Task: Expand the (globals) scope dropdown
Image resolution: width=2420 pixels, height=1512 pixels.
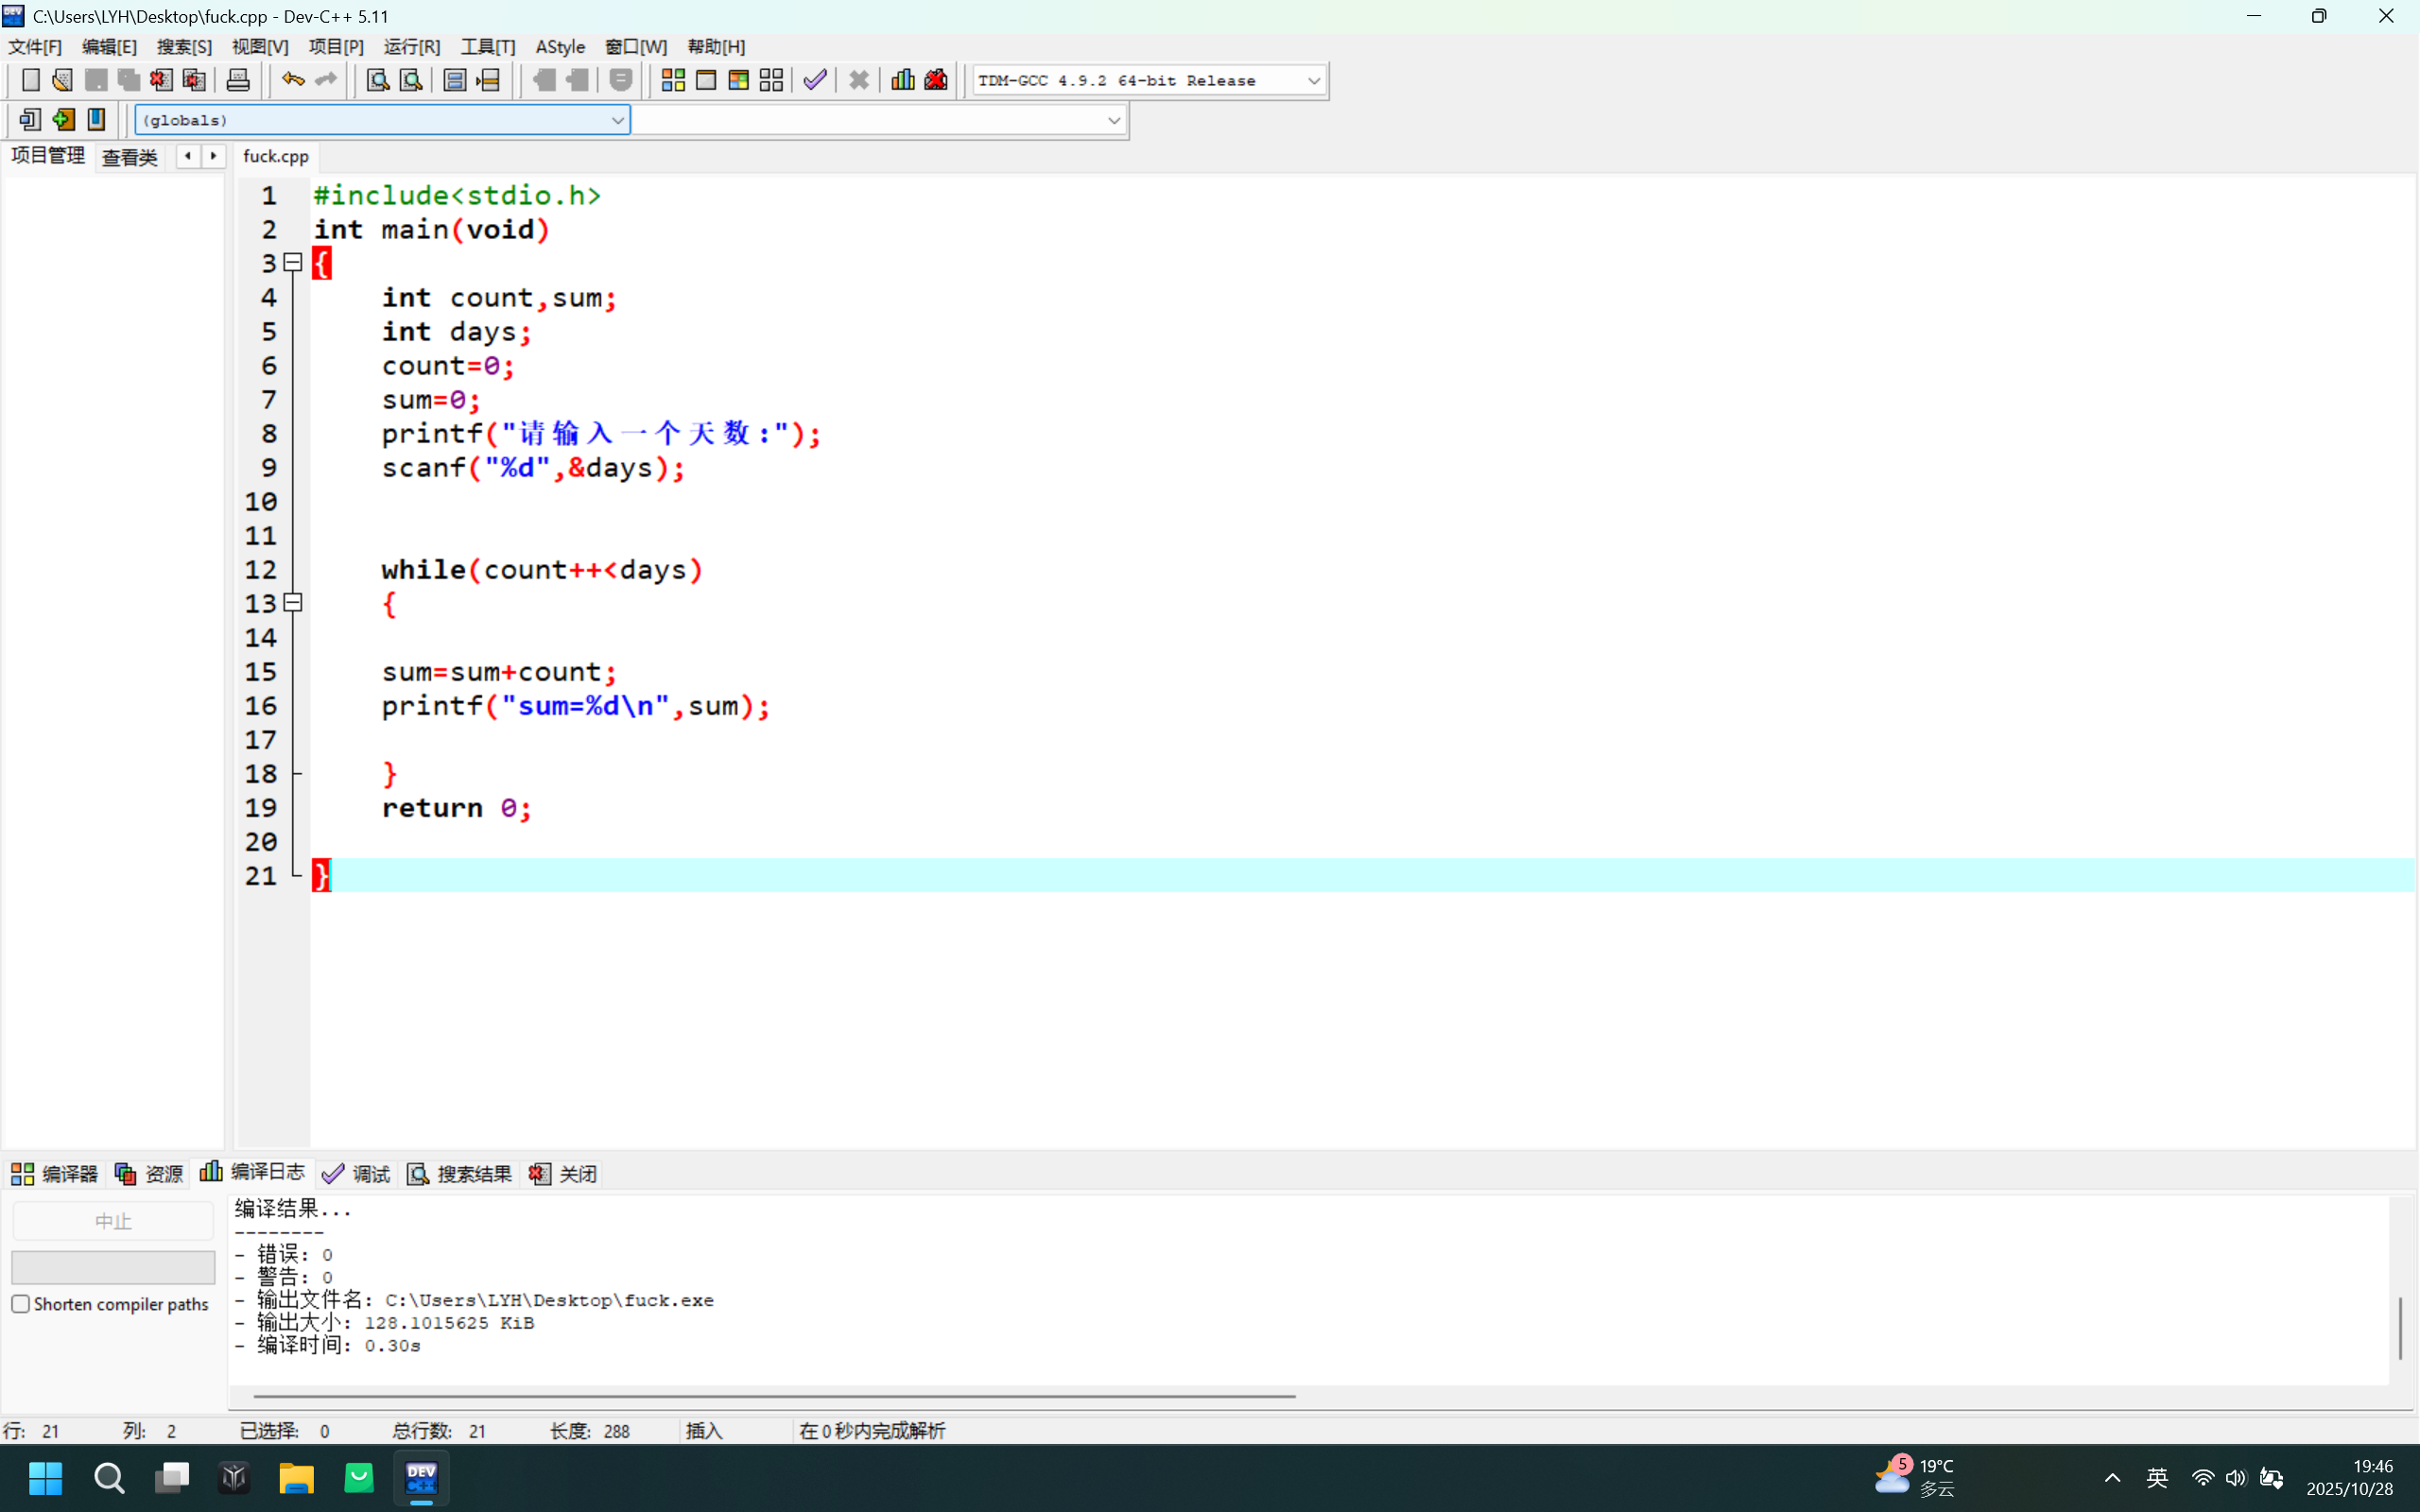Action: 617,120
